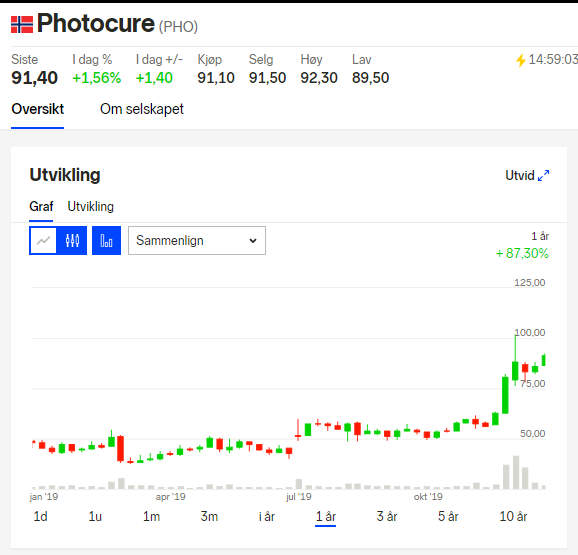The image size is (578, 555).
Task: Click the okt '19 axis label
Action: coord(428,497)
